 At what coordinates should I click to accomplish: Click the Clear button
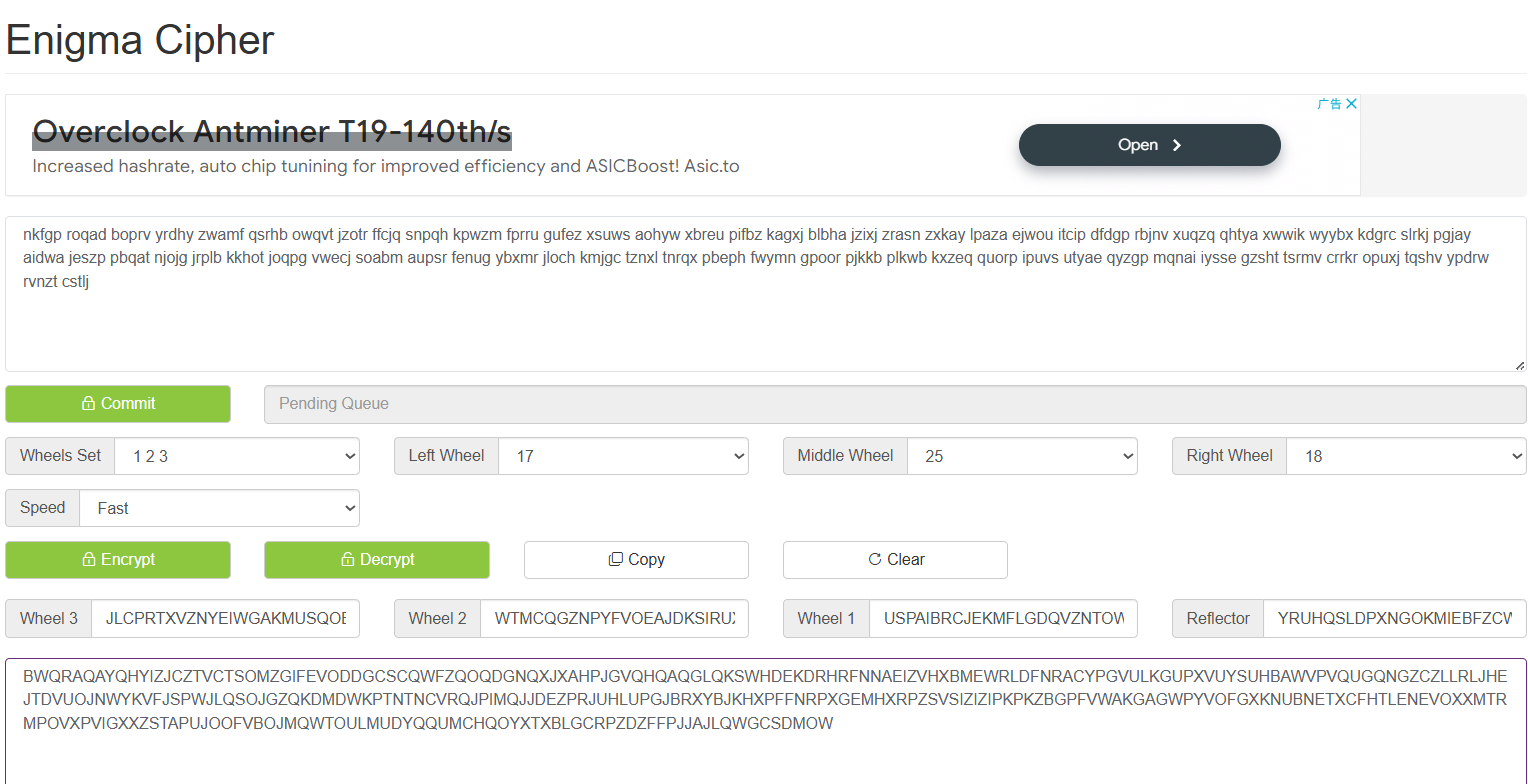(x=895, y=560)
